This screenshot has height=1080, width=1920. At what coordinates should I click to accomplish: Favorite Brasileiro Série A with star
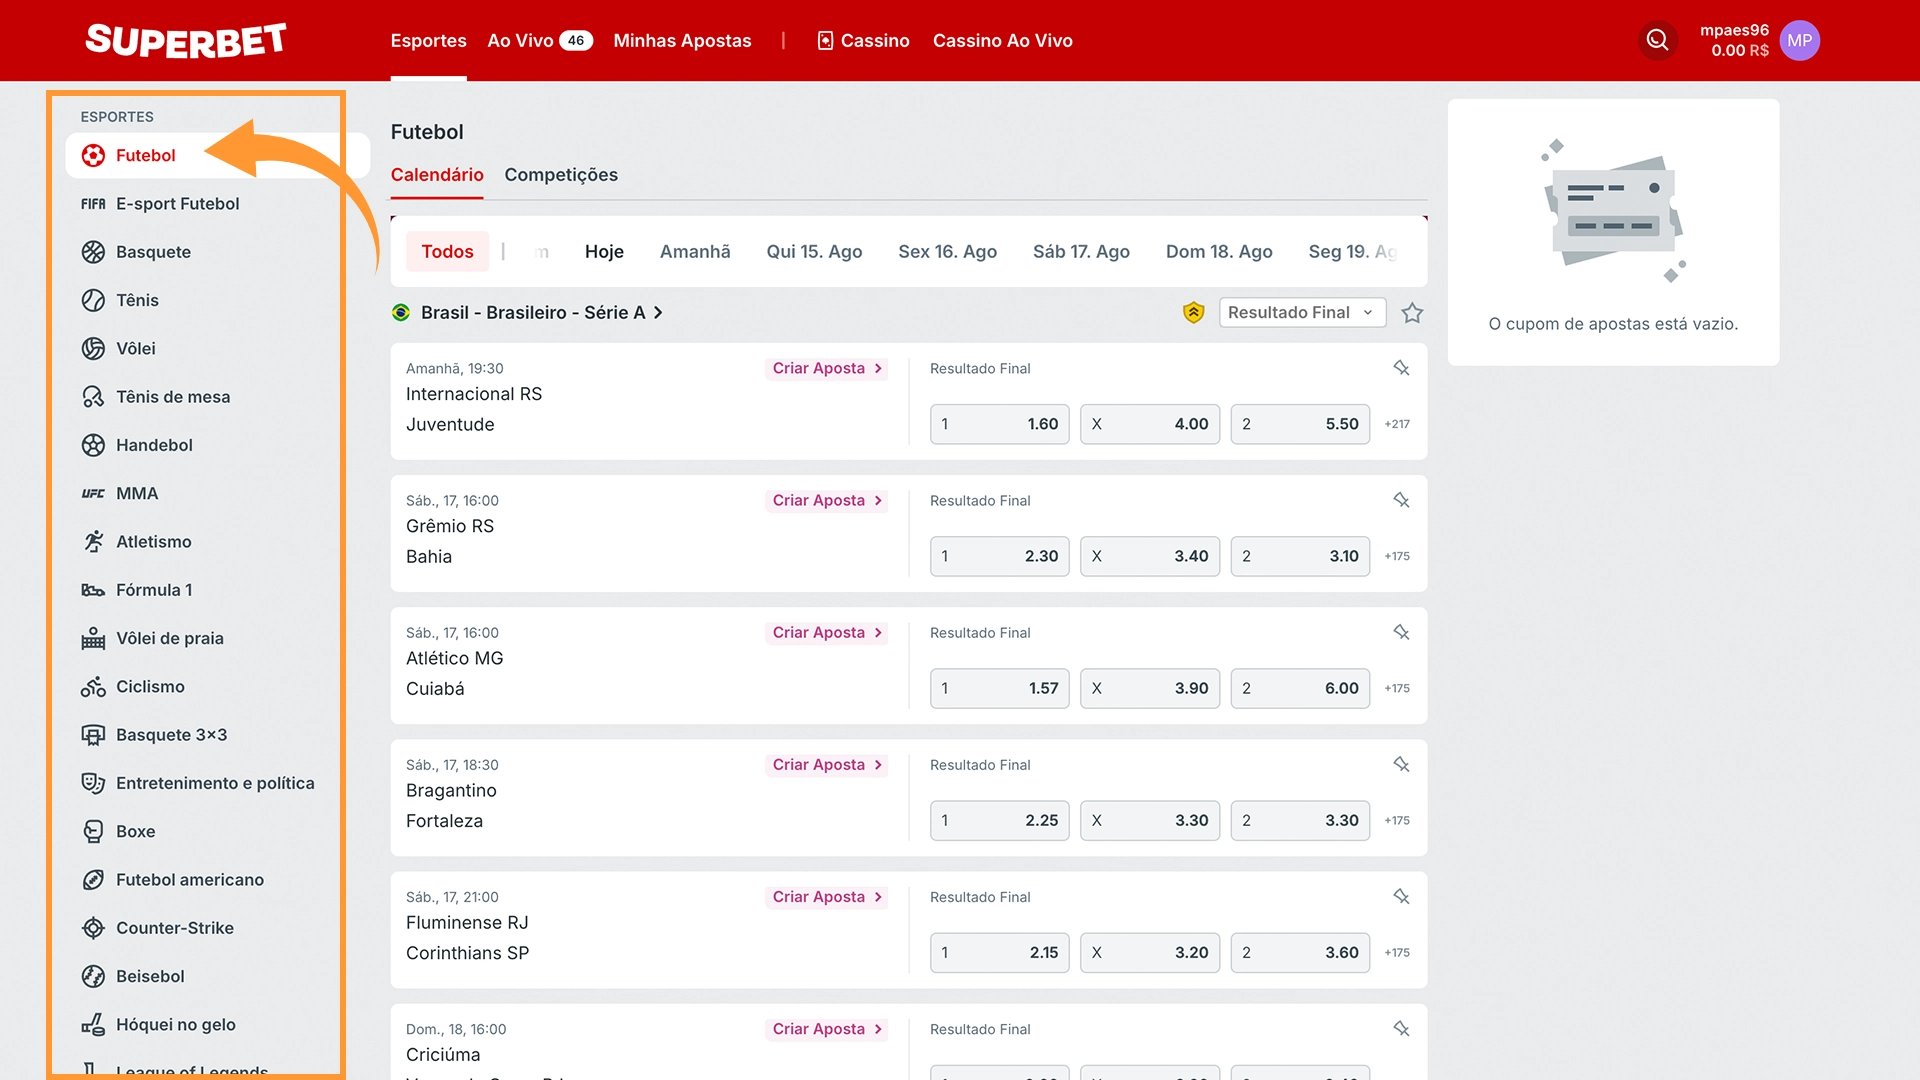tap(1412, 313)
